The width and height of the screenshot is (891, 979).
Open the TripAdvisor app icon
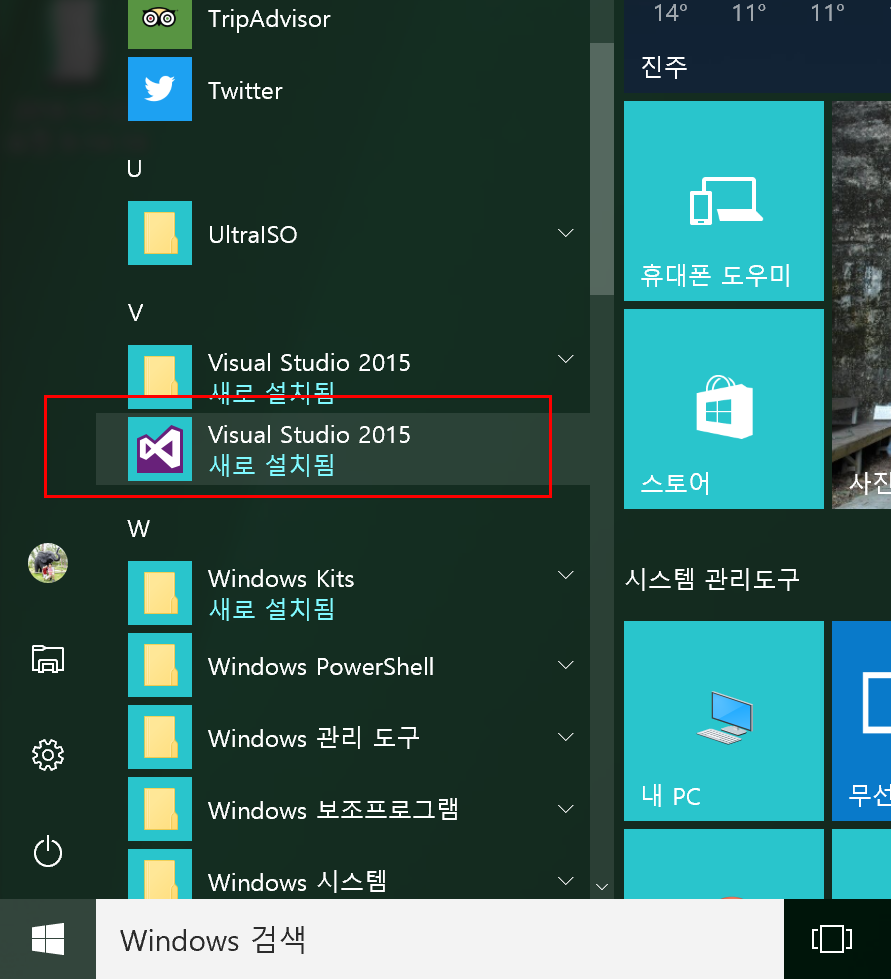(160, 22)
